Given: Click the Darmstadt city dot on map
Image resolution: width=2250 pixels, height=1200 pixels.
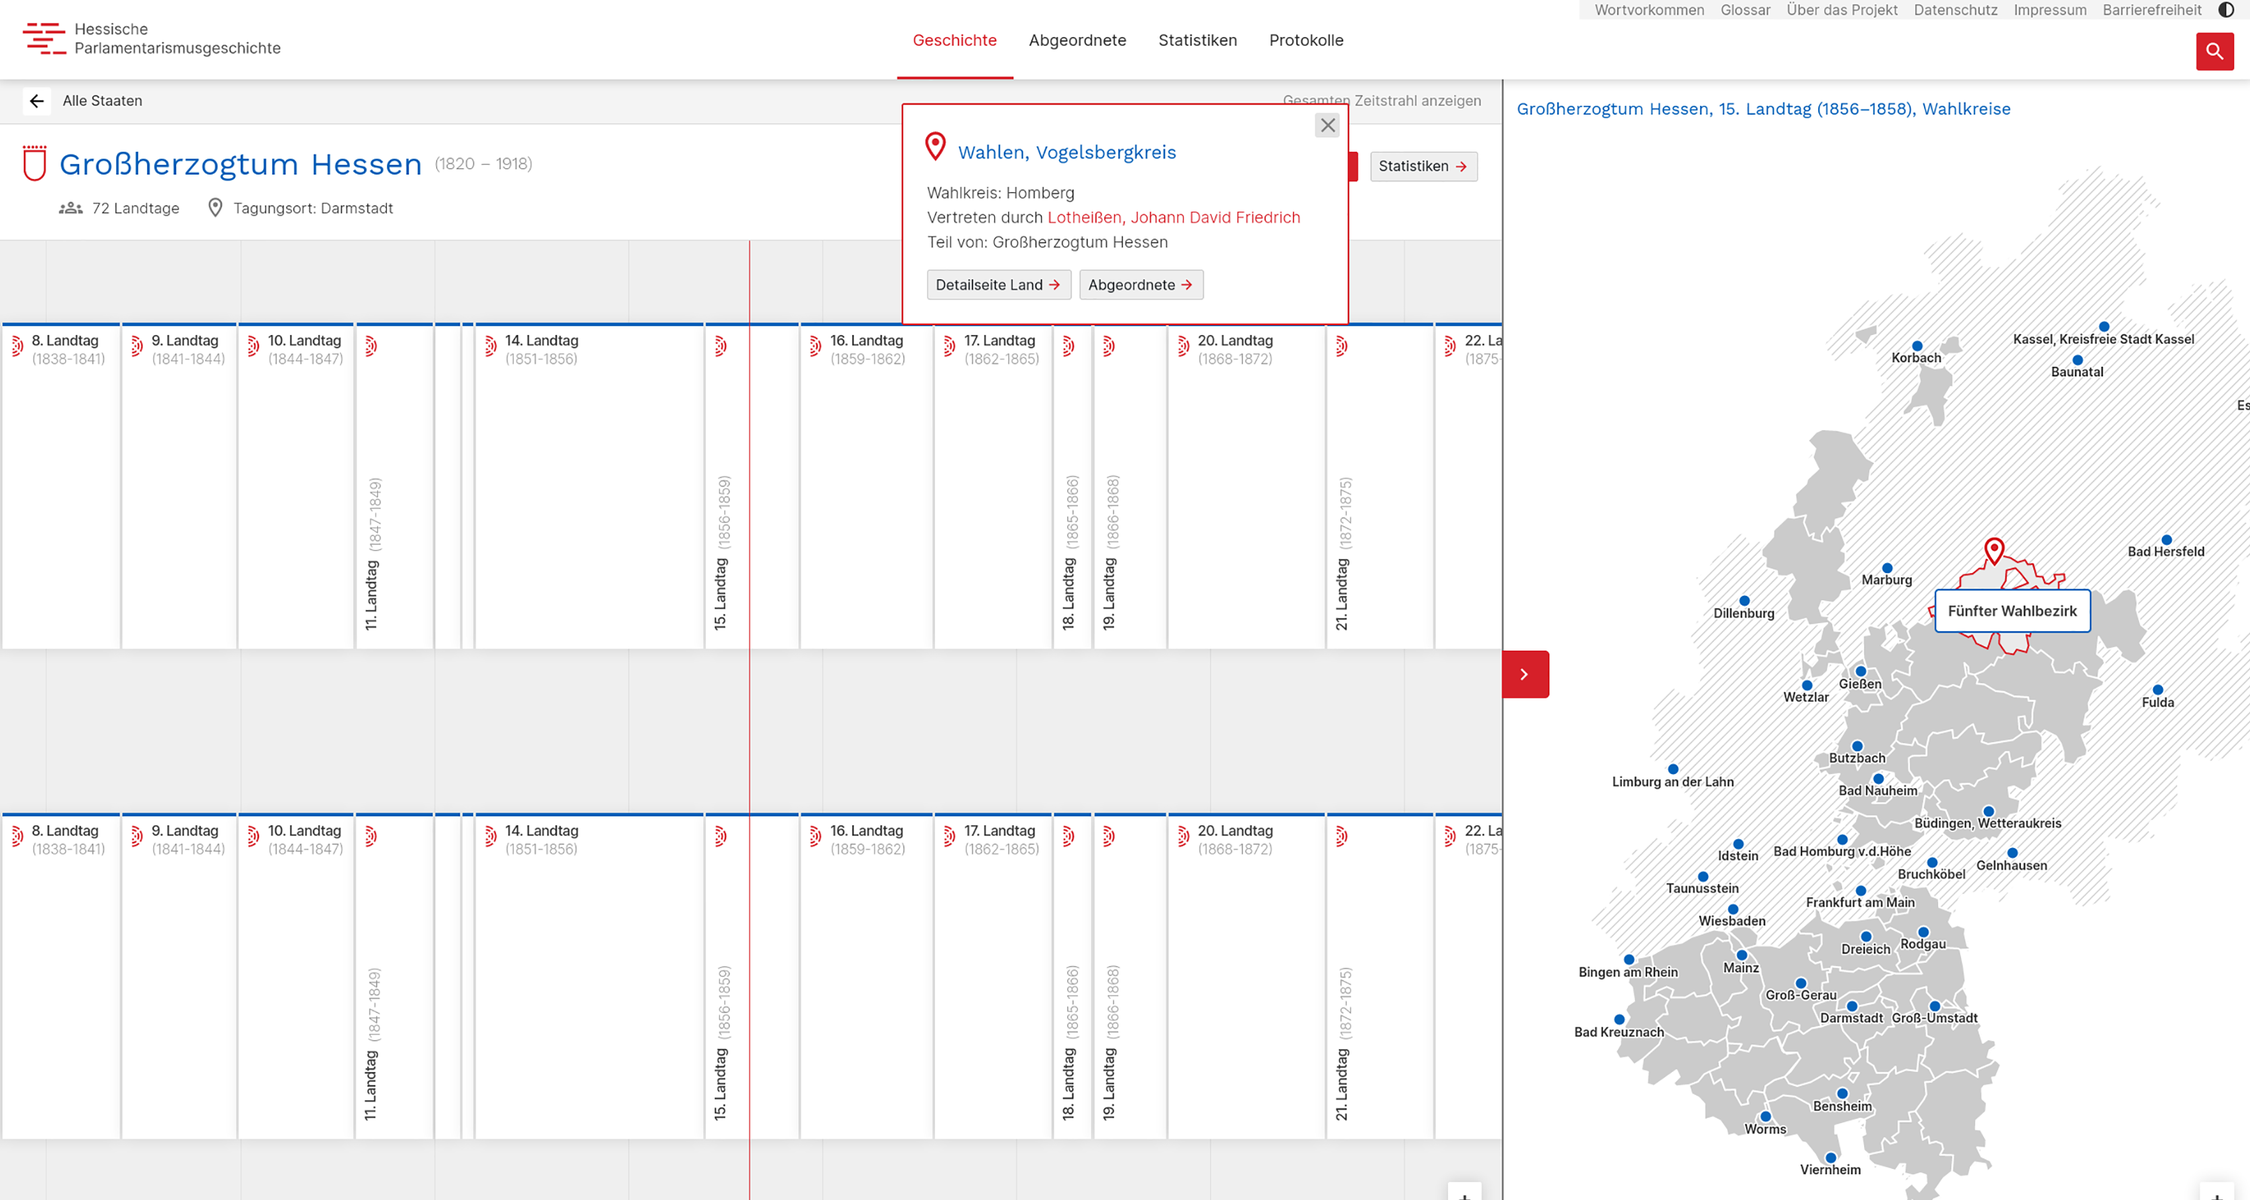Looking at the screenshot, I should click(1852, 1006).
